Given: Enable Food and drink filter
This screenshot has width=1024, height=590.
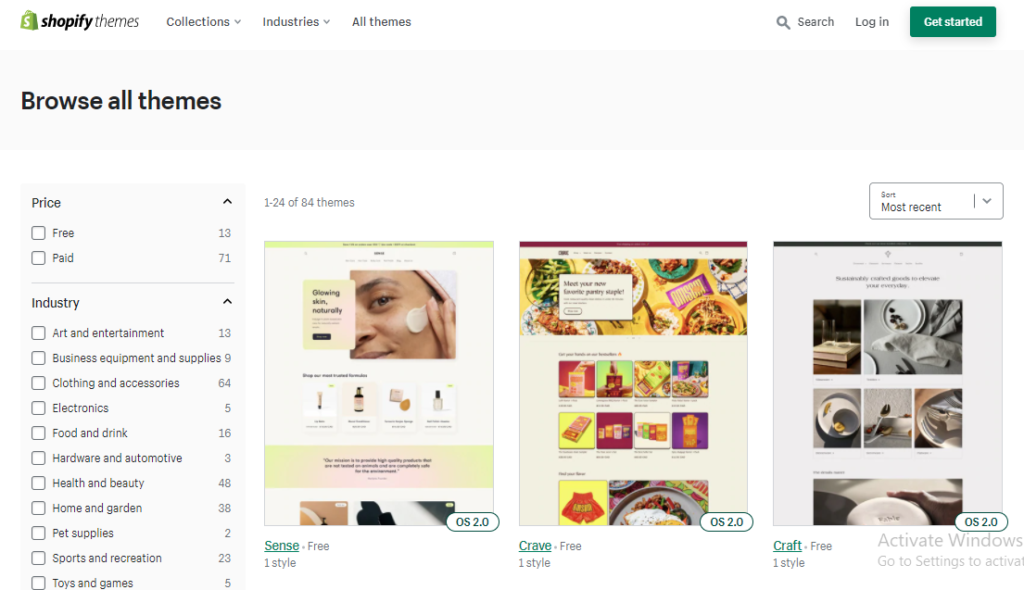Looking at the screenshot, I should tap(39, 433).
